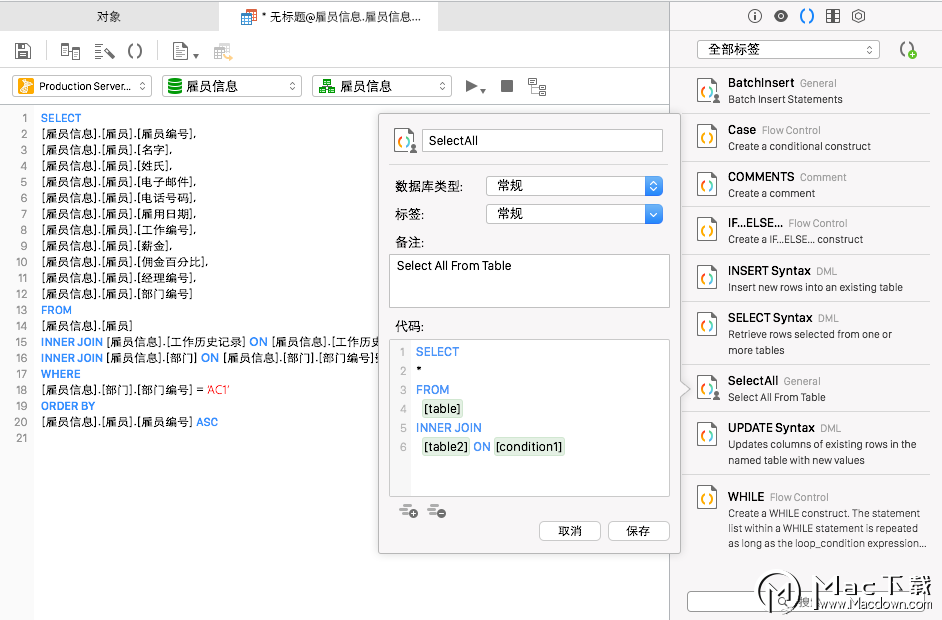Viewport: 942px width, 620px height.
Task: Open the hexagon pane icon
Action: pos(858,16)
